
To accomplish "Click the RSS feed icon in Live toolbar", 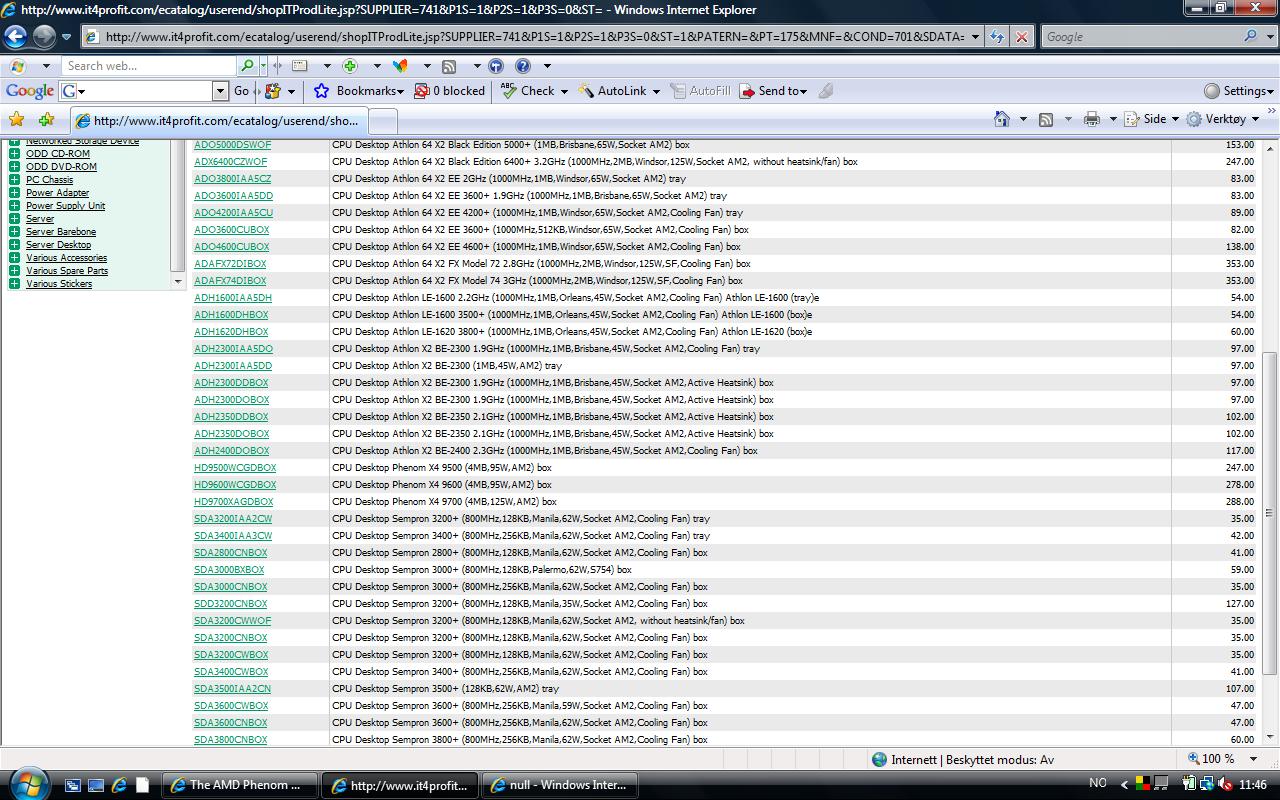I will point(449,66).
